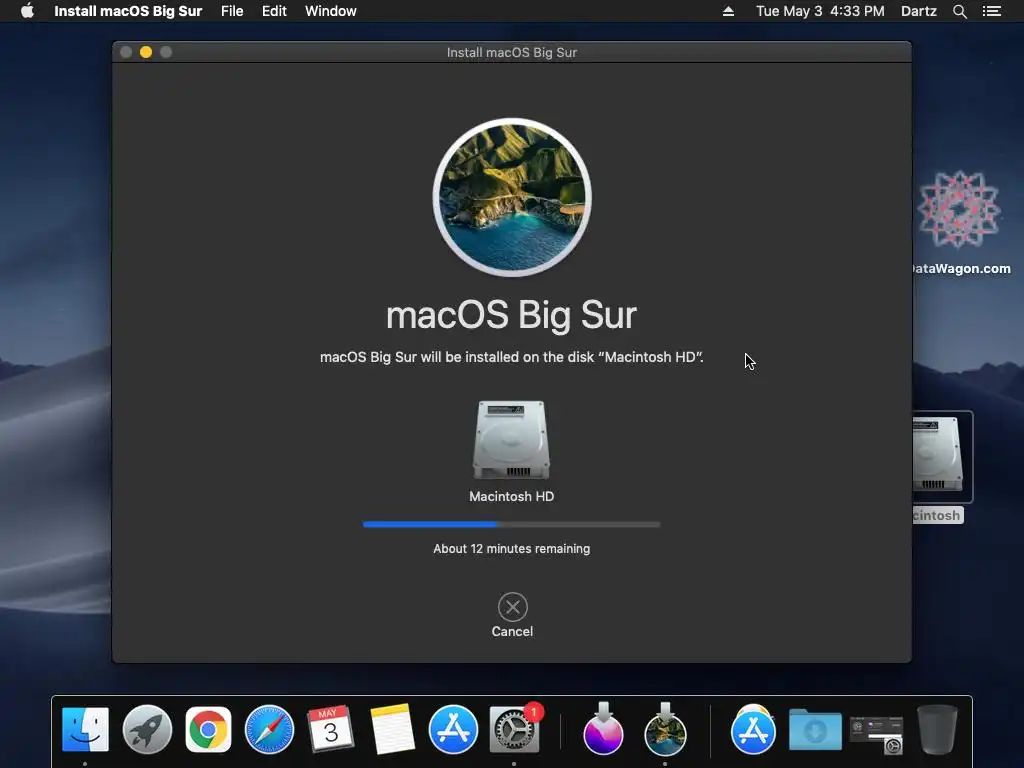
Task: Open Calendar showing May 3 in Dock
Action: point(330,729)
